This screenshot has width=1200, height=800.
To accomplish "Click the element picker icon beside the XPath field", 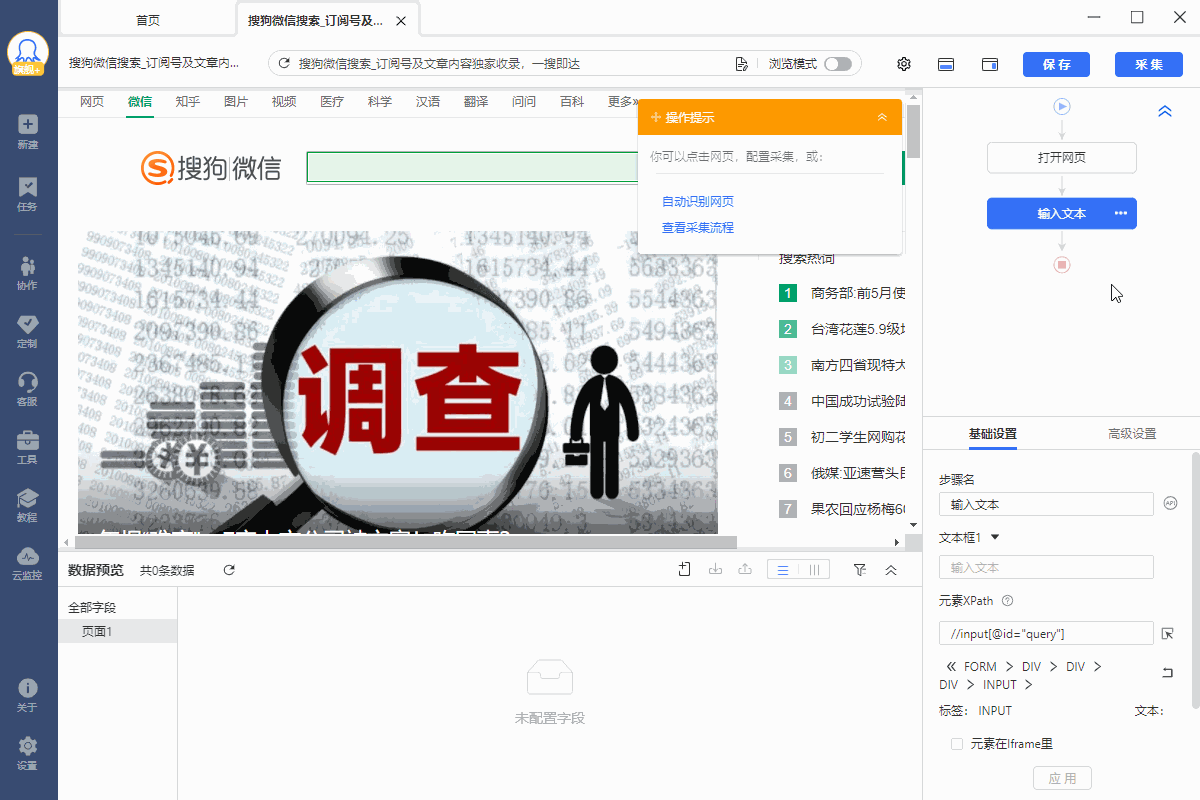I will (x=1167, y=633).
